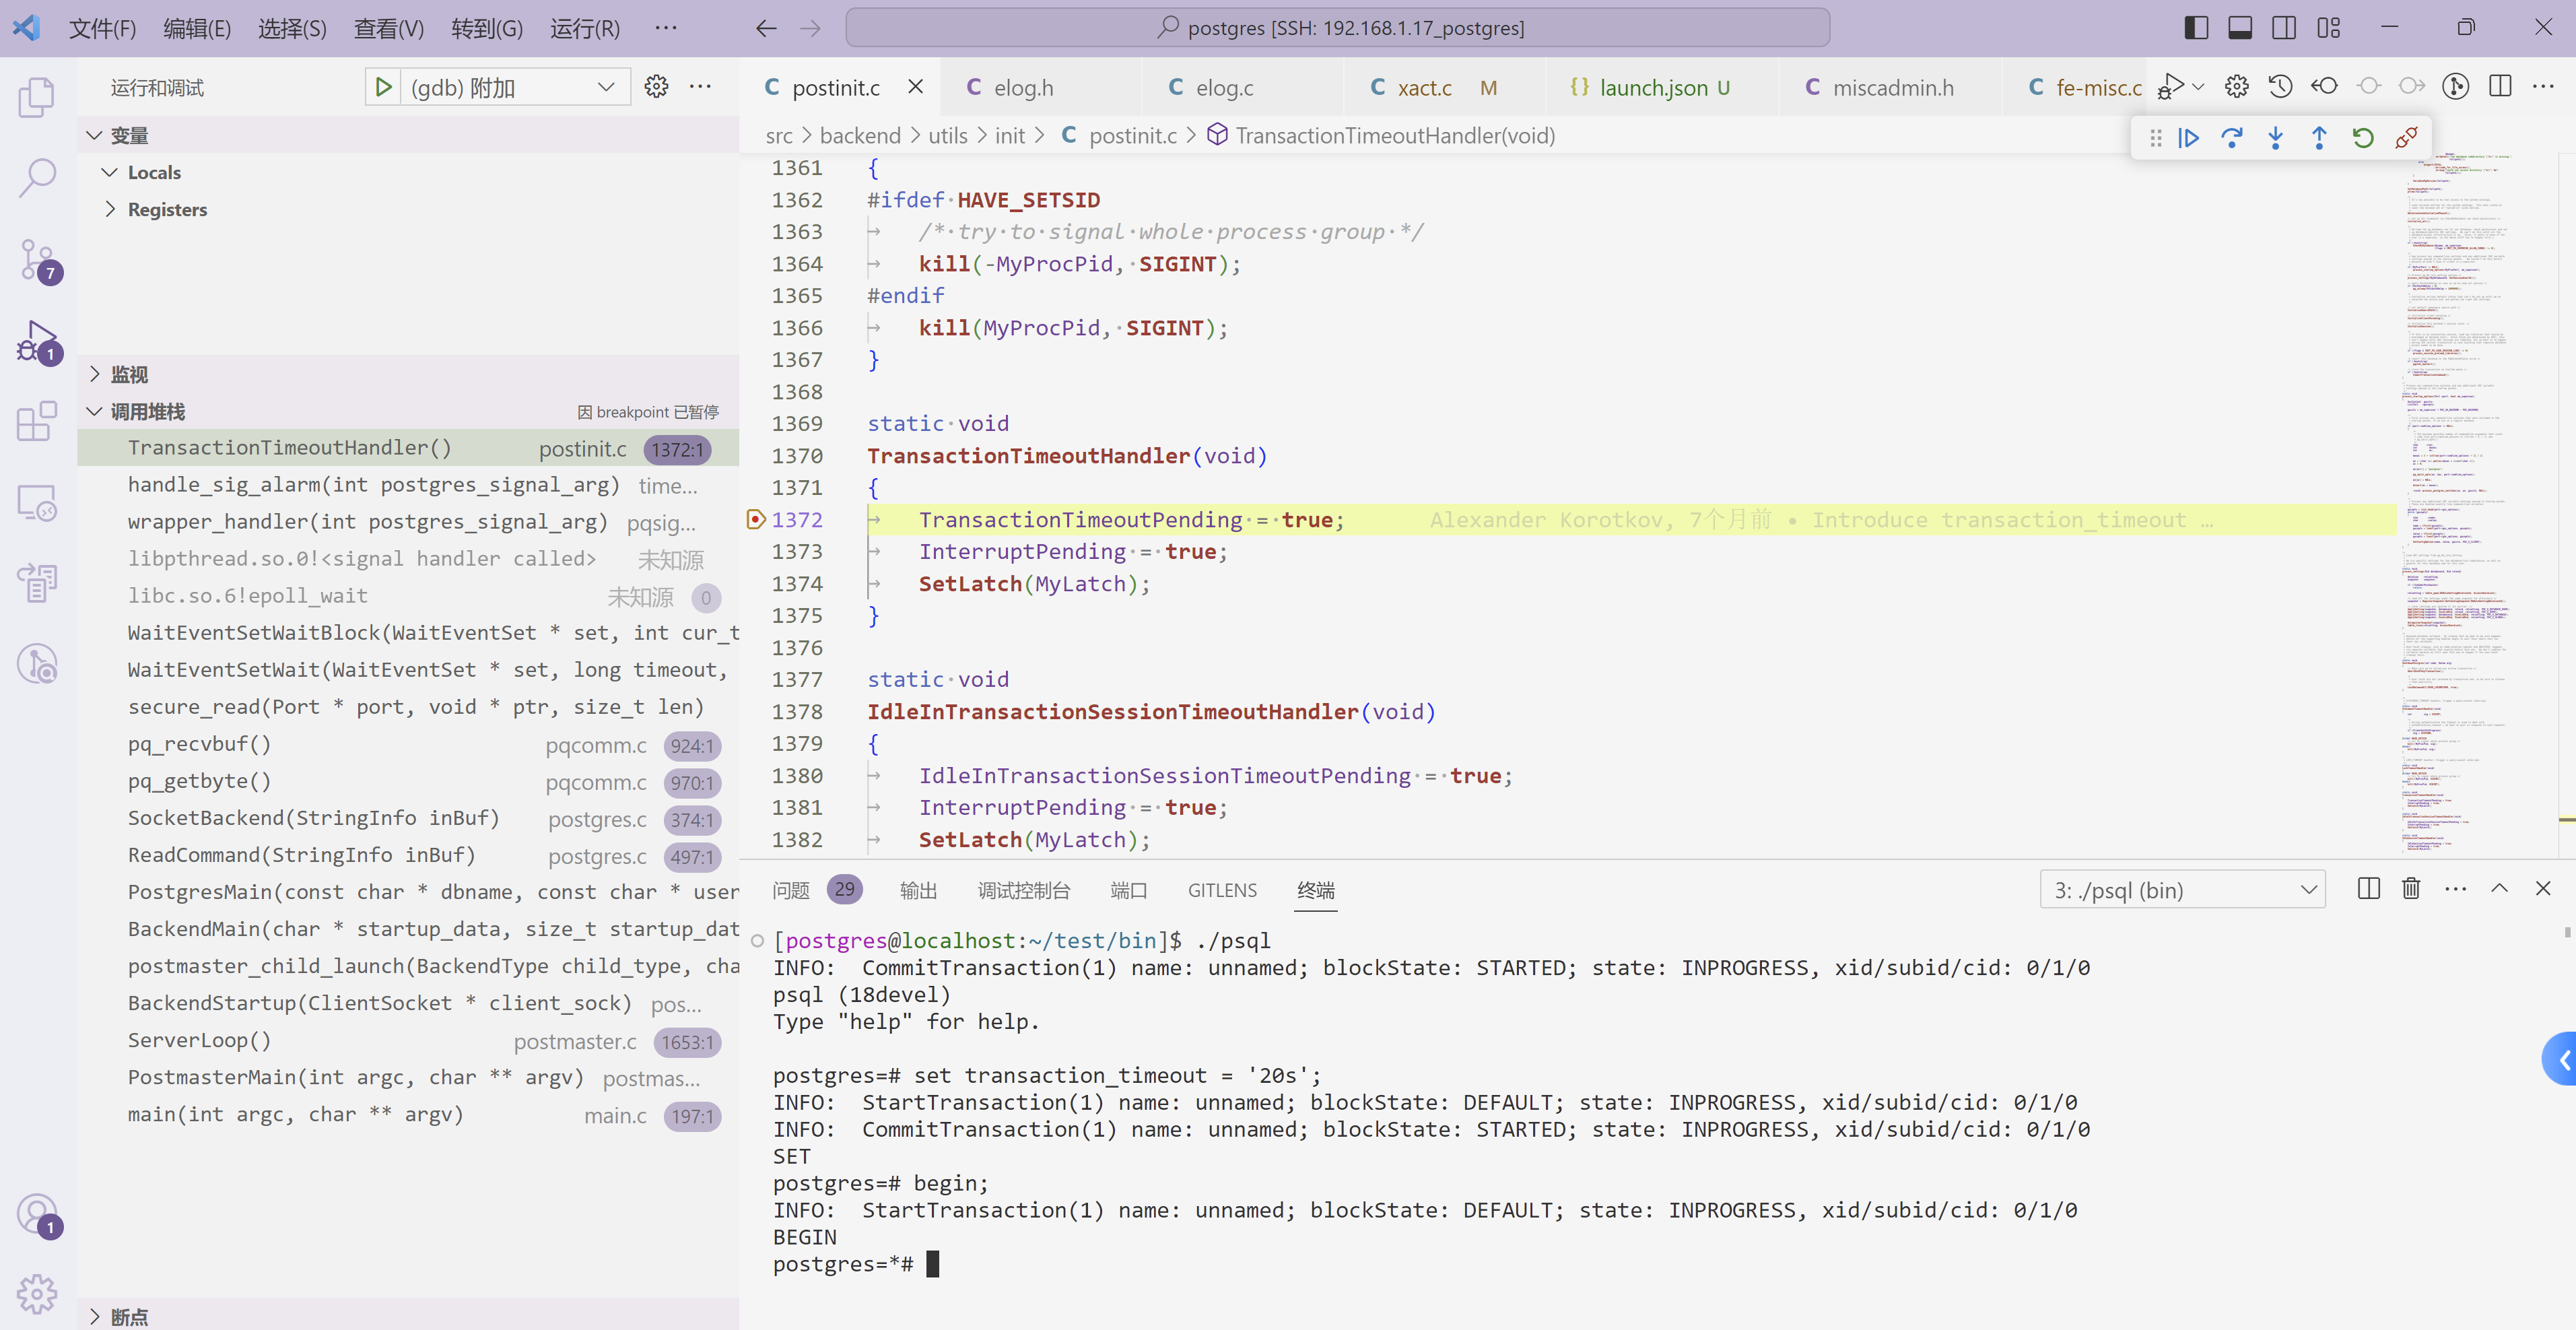Screen dimensions: 2576x1330
Task: Toggle the breakpoint on line 1372
Action: 756,519
